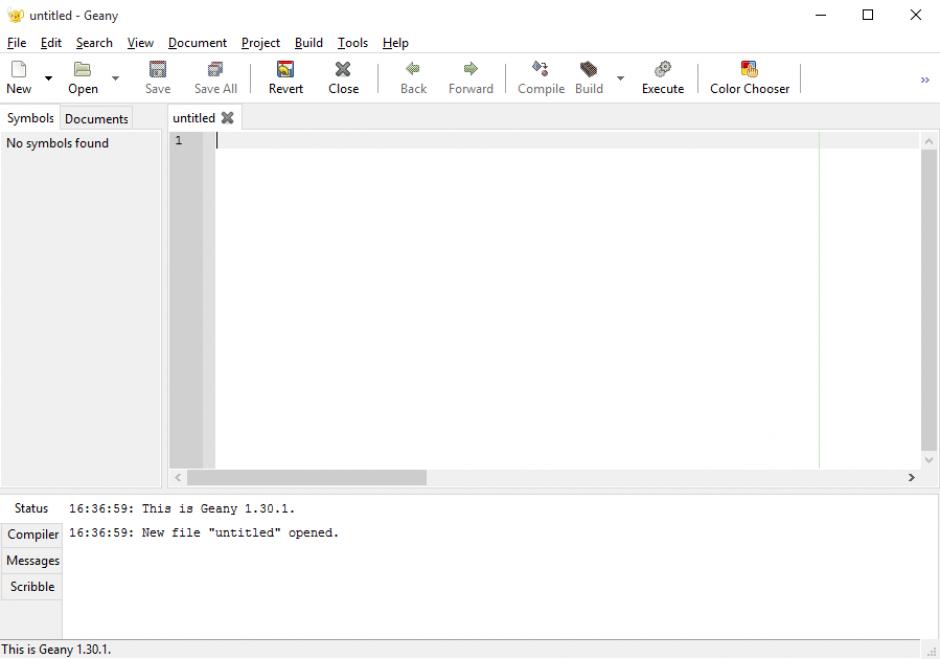Click the Back navigation arrow icon
Screen dimensions: 940x659
(x=413, y=69)
